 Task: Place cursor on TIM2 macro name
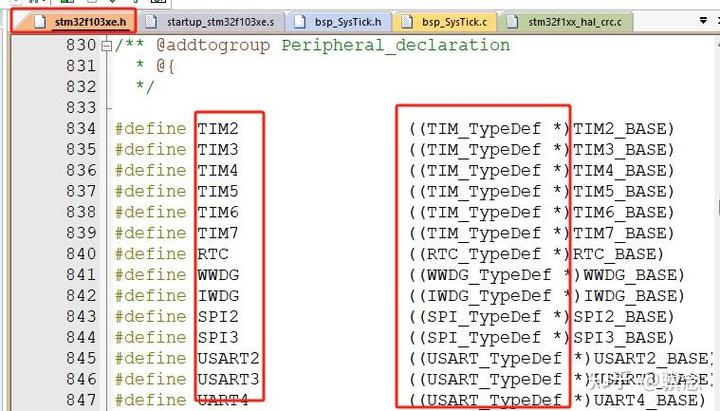click(218, 129)
